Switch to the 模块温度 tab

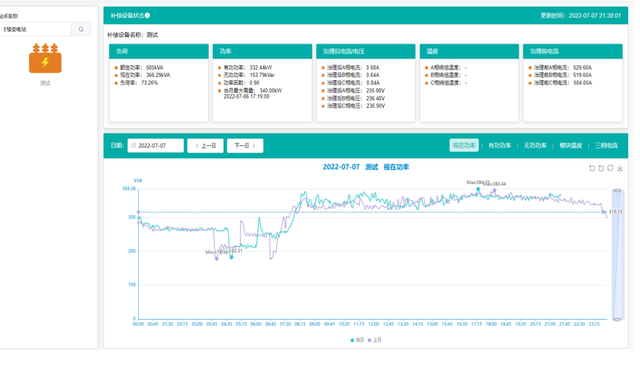(x=571, y=146)
